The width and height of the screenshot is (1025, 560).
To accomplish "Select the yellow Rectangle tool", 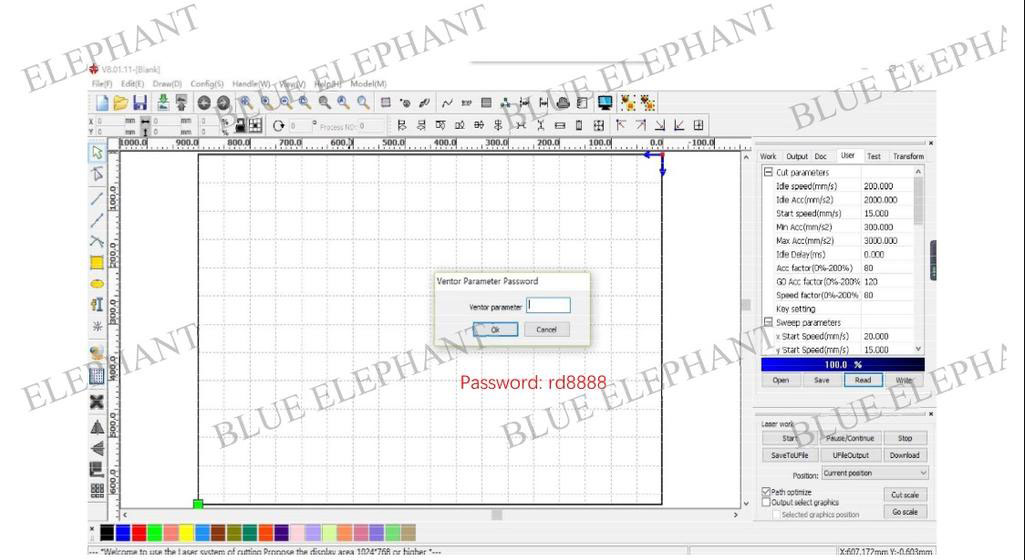I will tap(97, 263).
